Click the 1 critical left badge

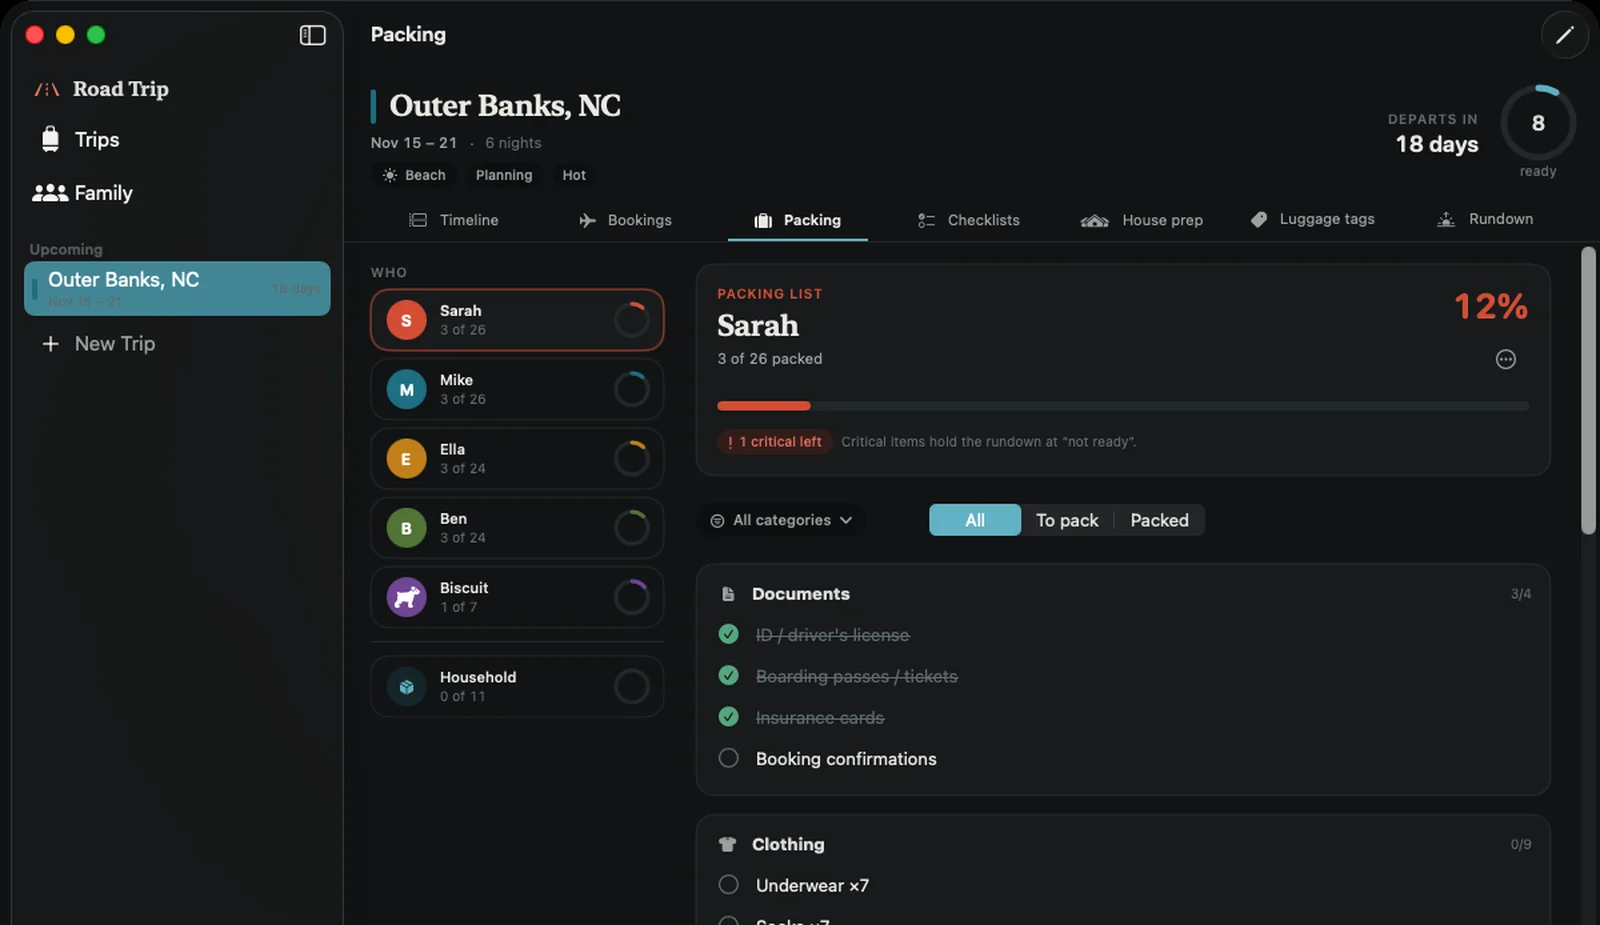tap(774, 442)
